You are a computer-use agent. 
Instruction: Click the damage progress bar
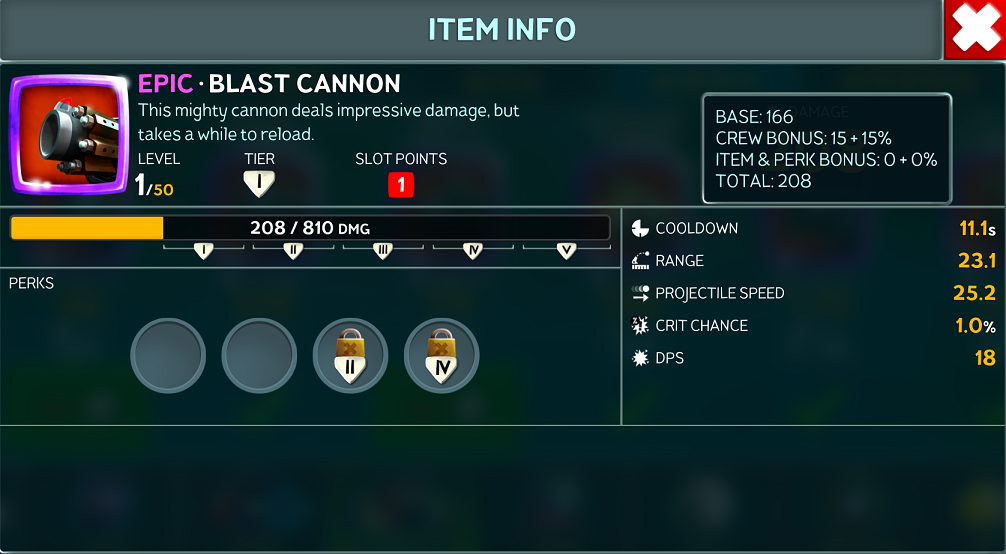tap(310, 228)
